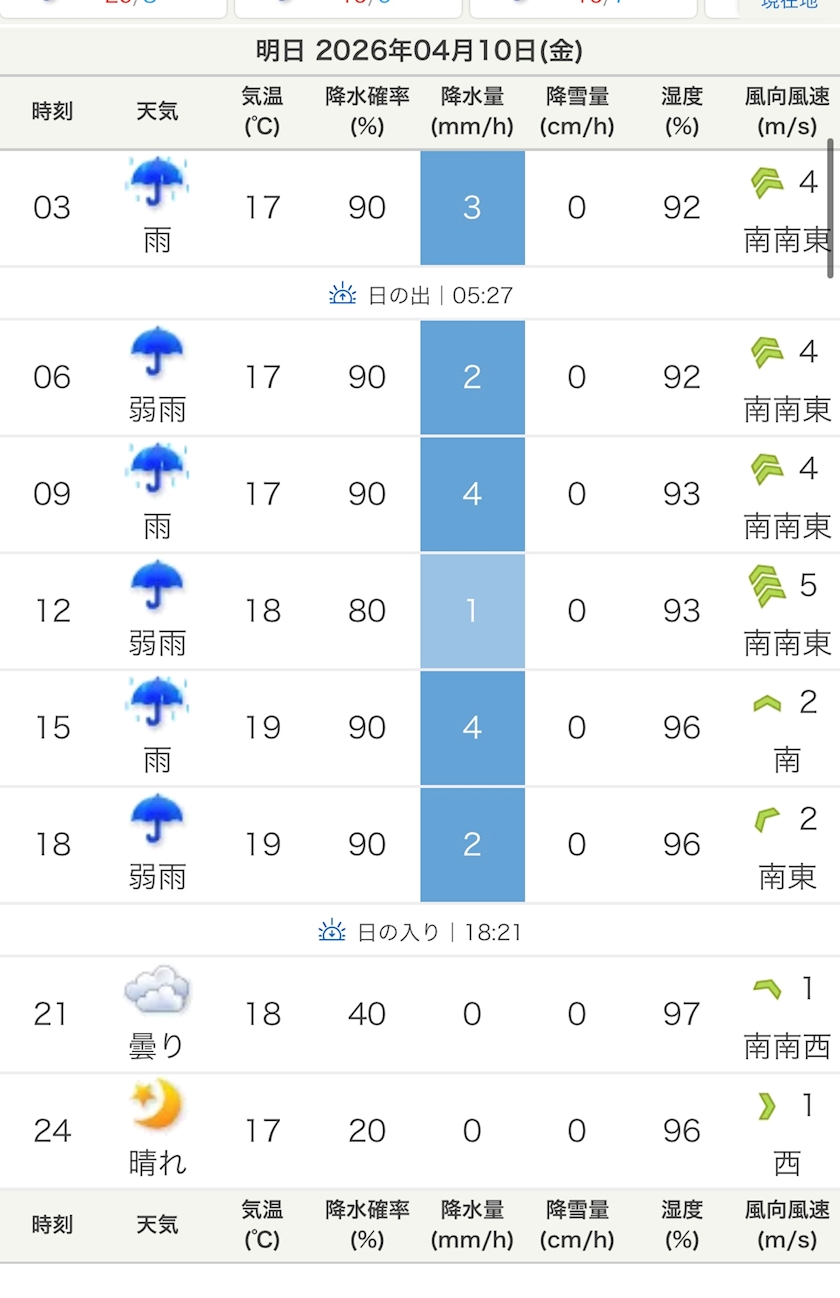Screen dimensions: 840x1298
Task: Click the date header 明日 2026年04月10日(金)
Action: click(x=419, y=51)
